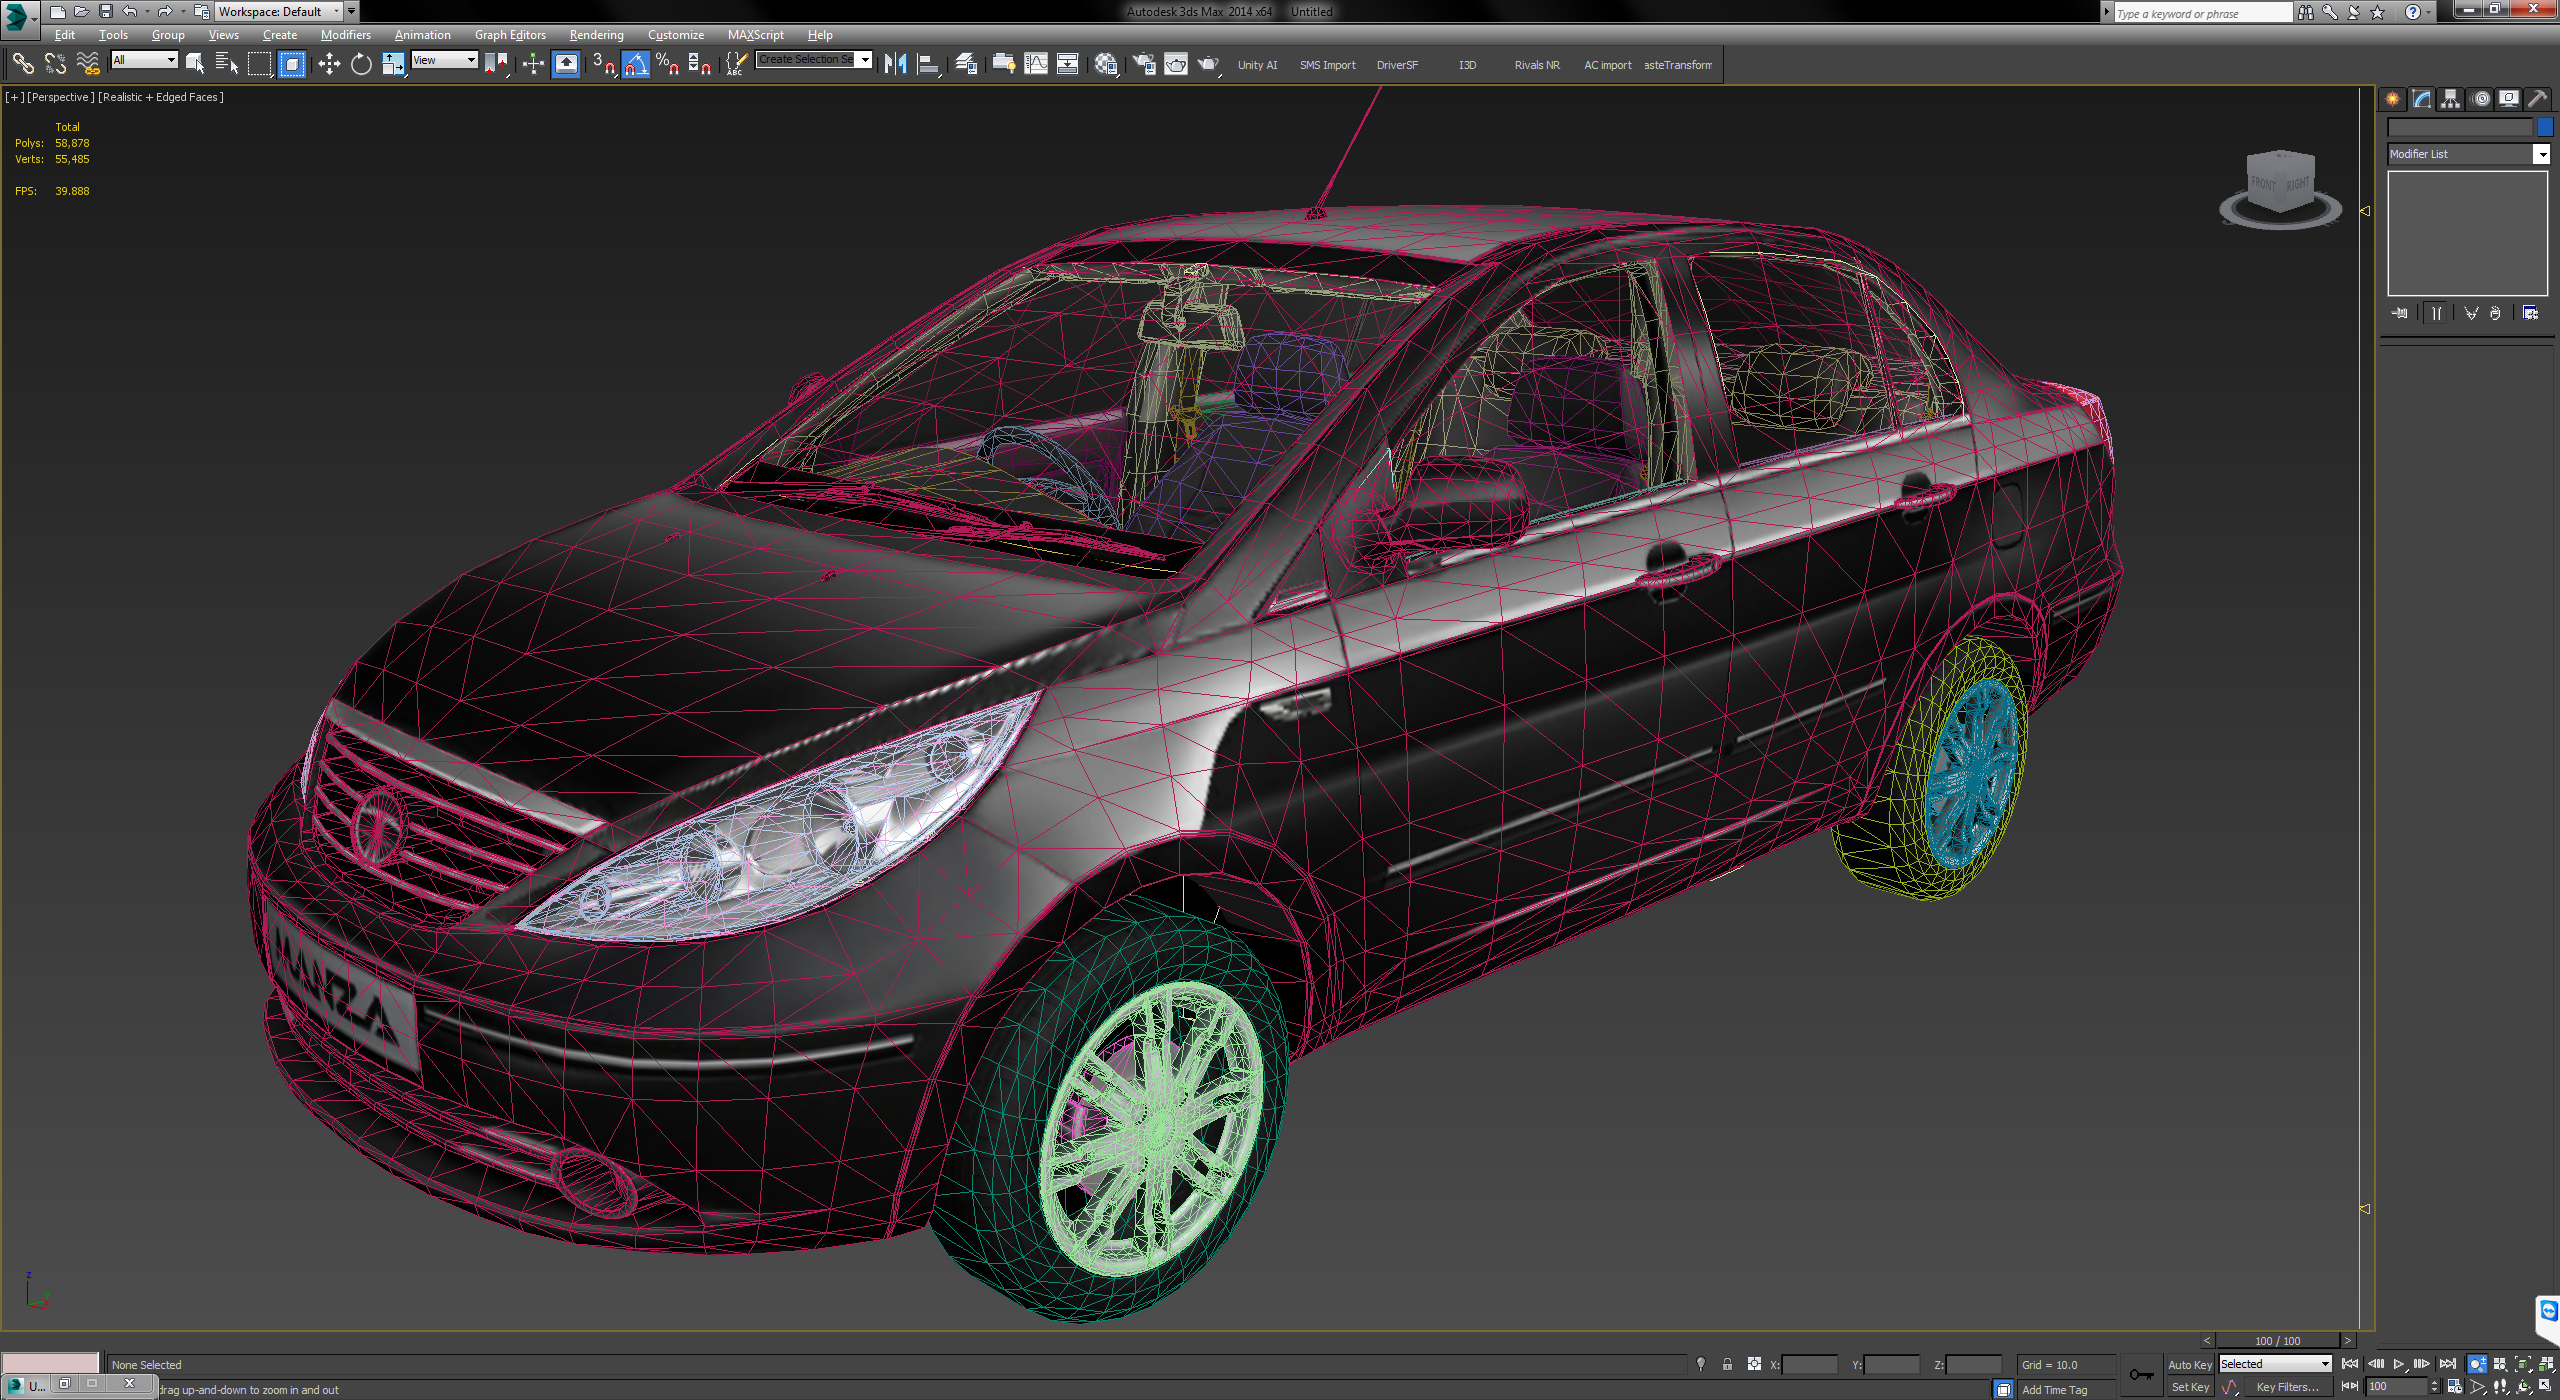Screen dimensions: 2560x1400
Task: Activate the Rotate tool
Action: [361, 65]
